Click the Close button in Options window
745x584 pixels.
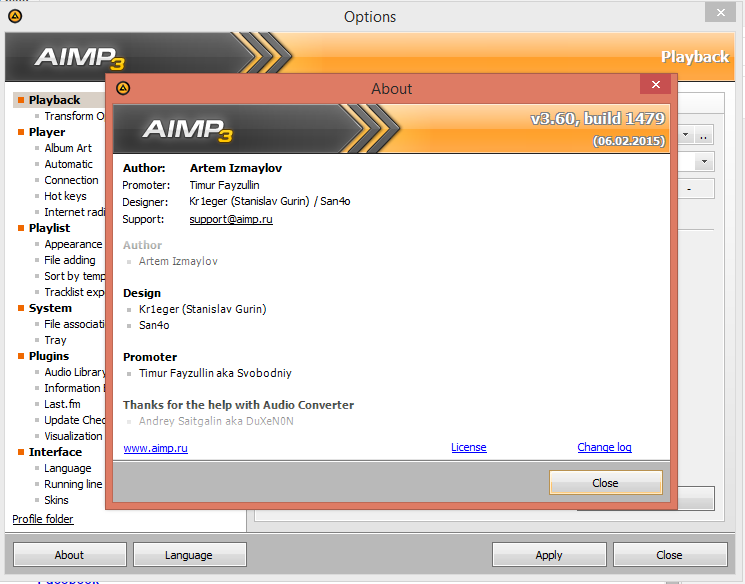(669, 555)
